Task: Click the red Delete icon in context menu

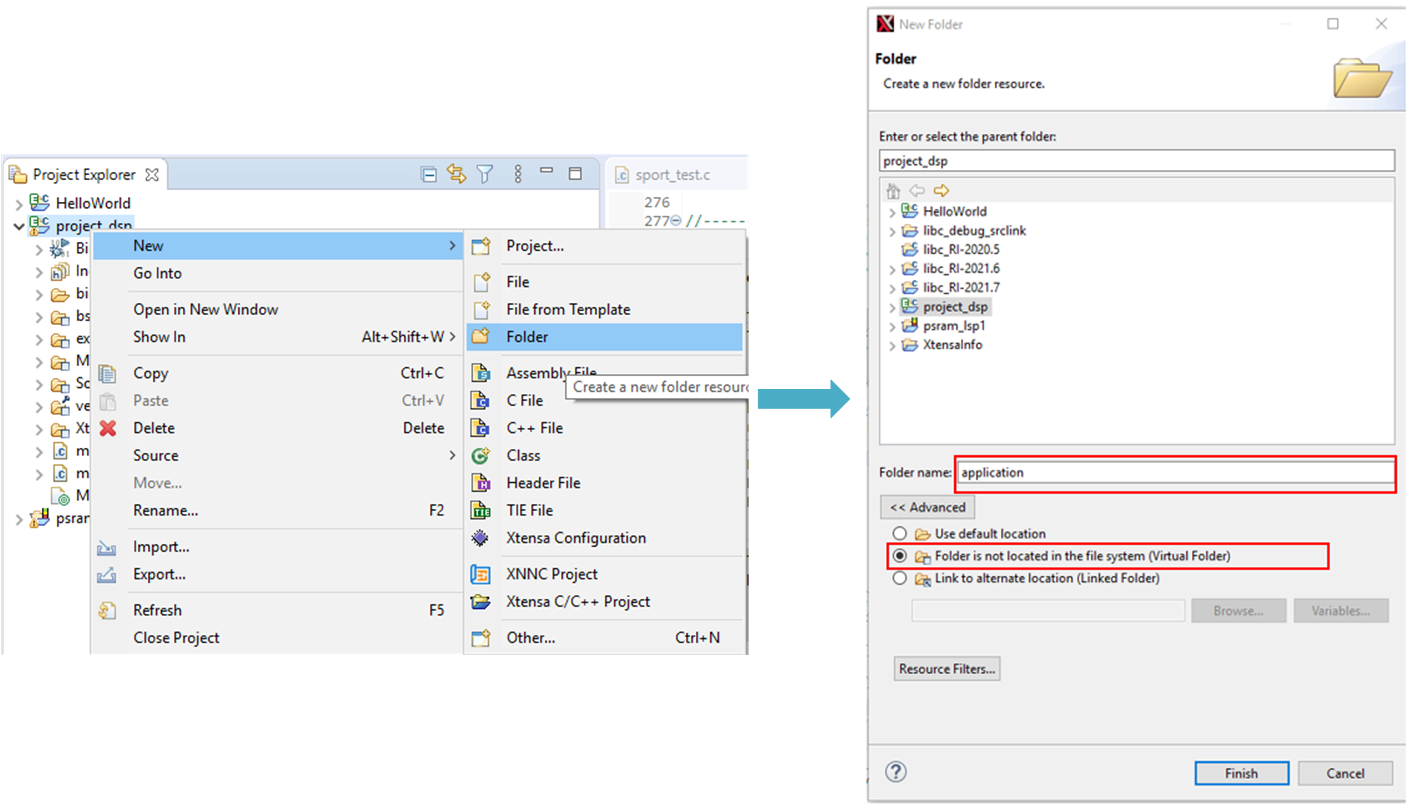Action: tap(108, 428)
